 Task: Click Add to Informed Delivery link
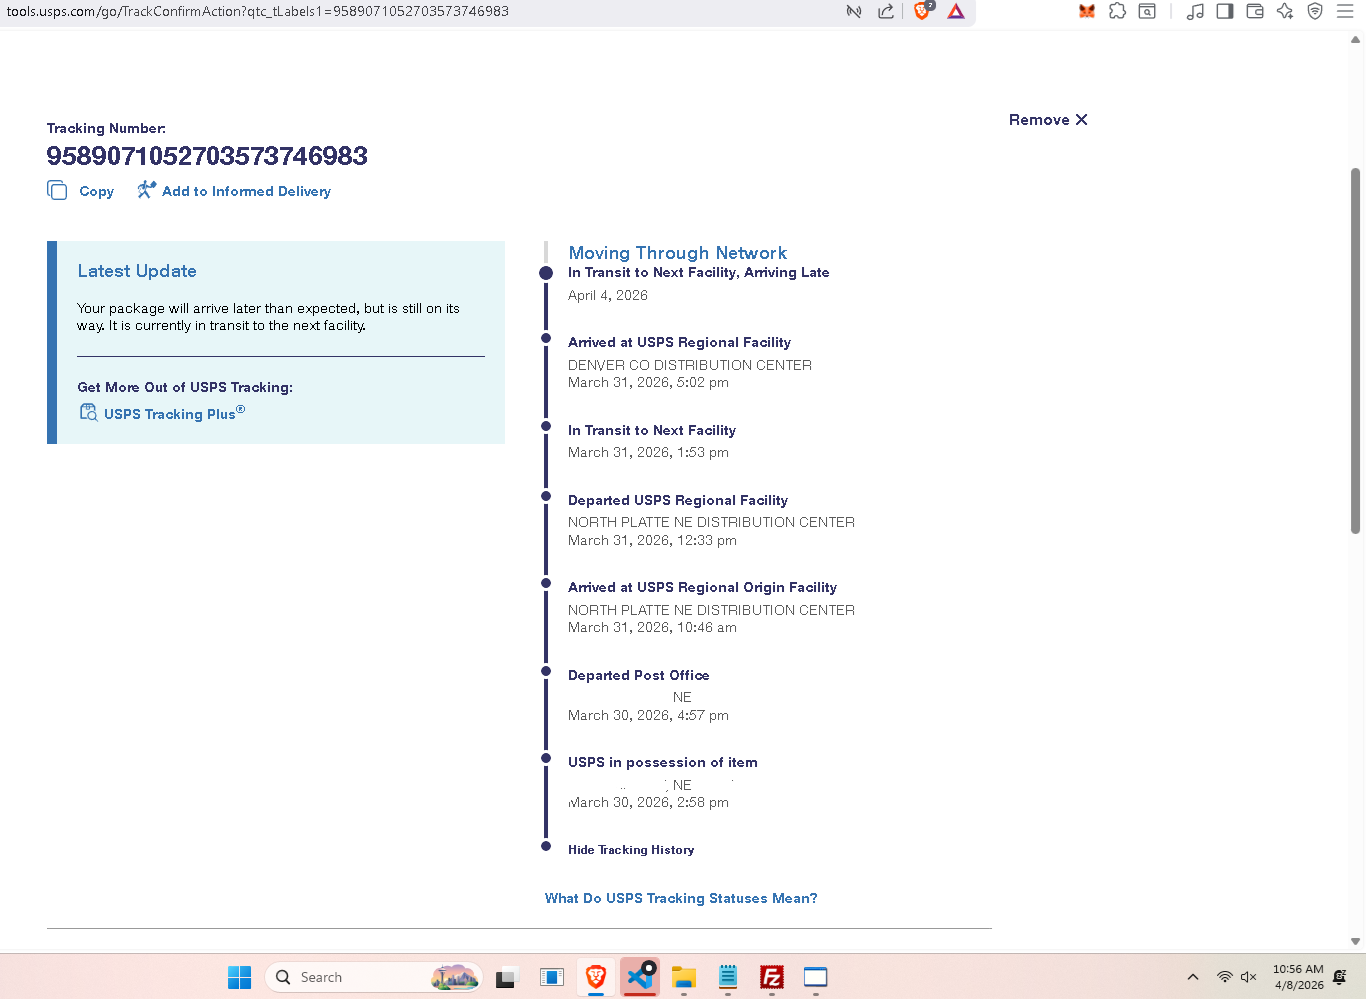246,191
